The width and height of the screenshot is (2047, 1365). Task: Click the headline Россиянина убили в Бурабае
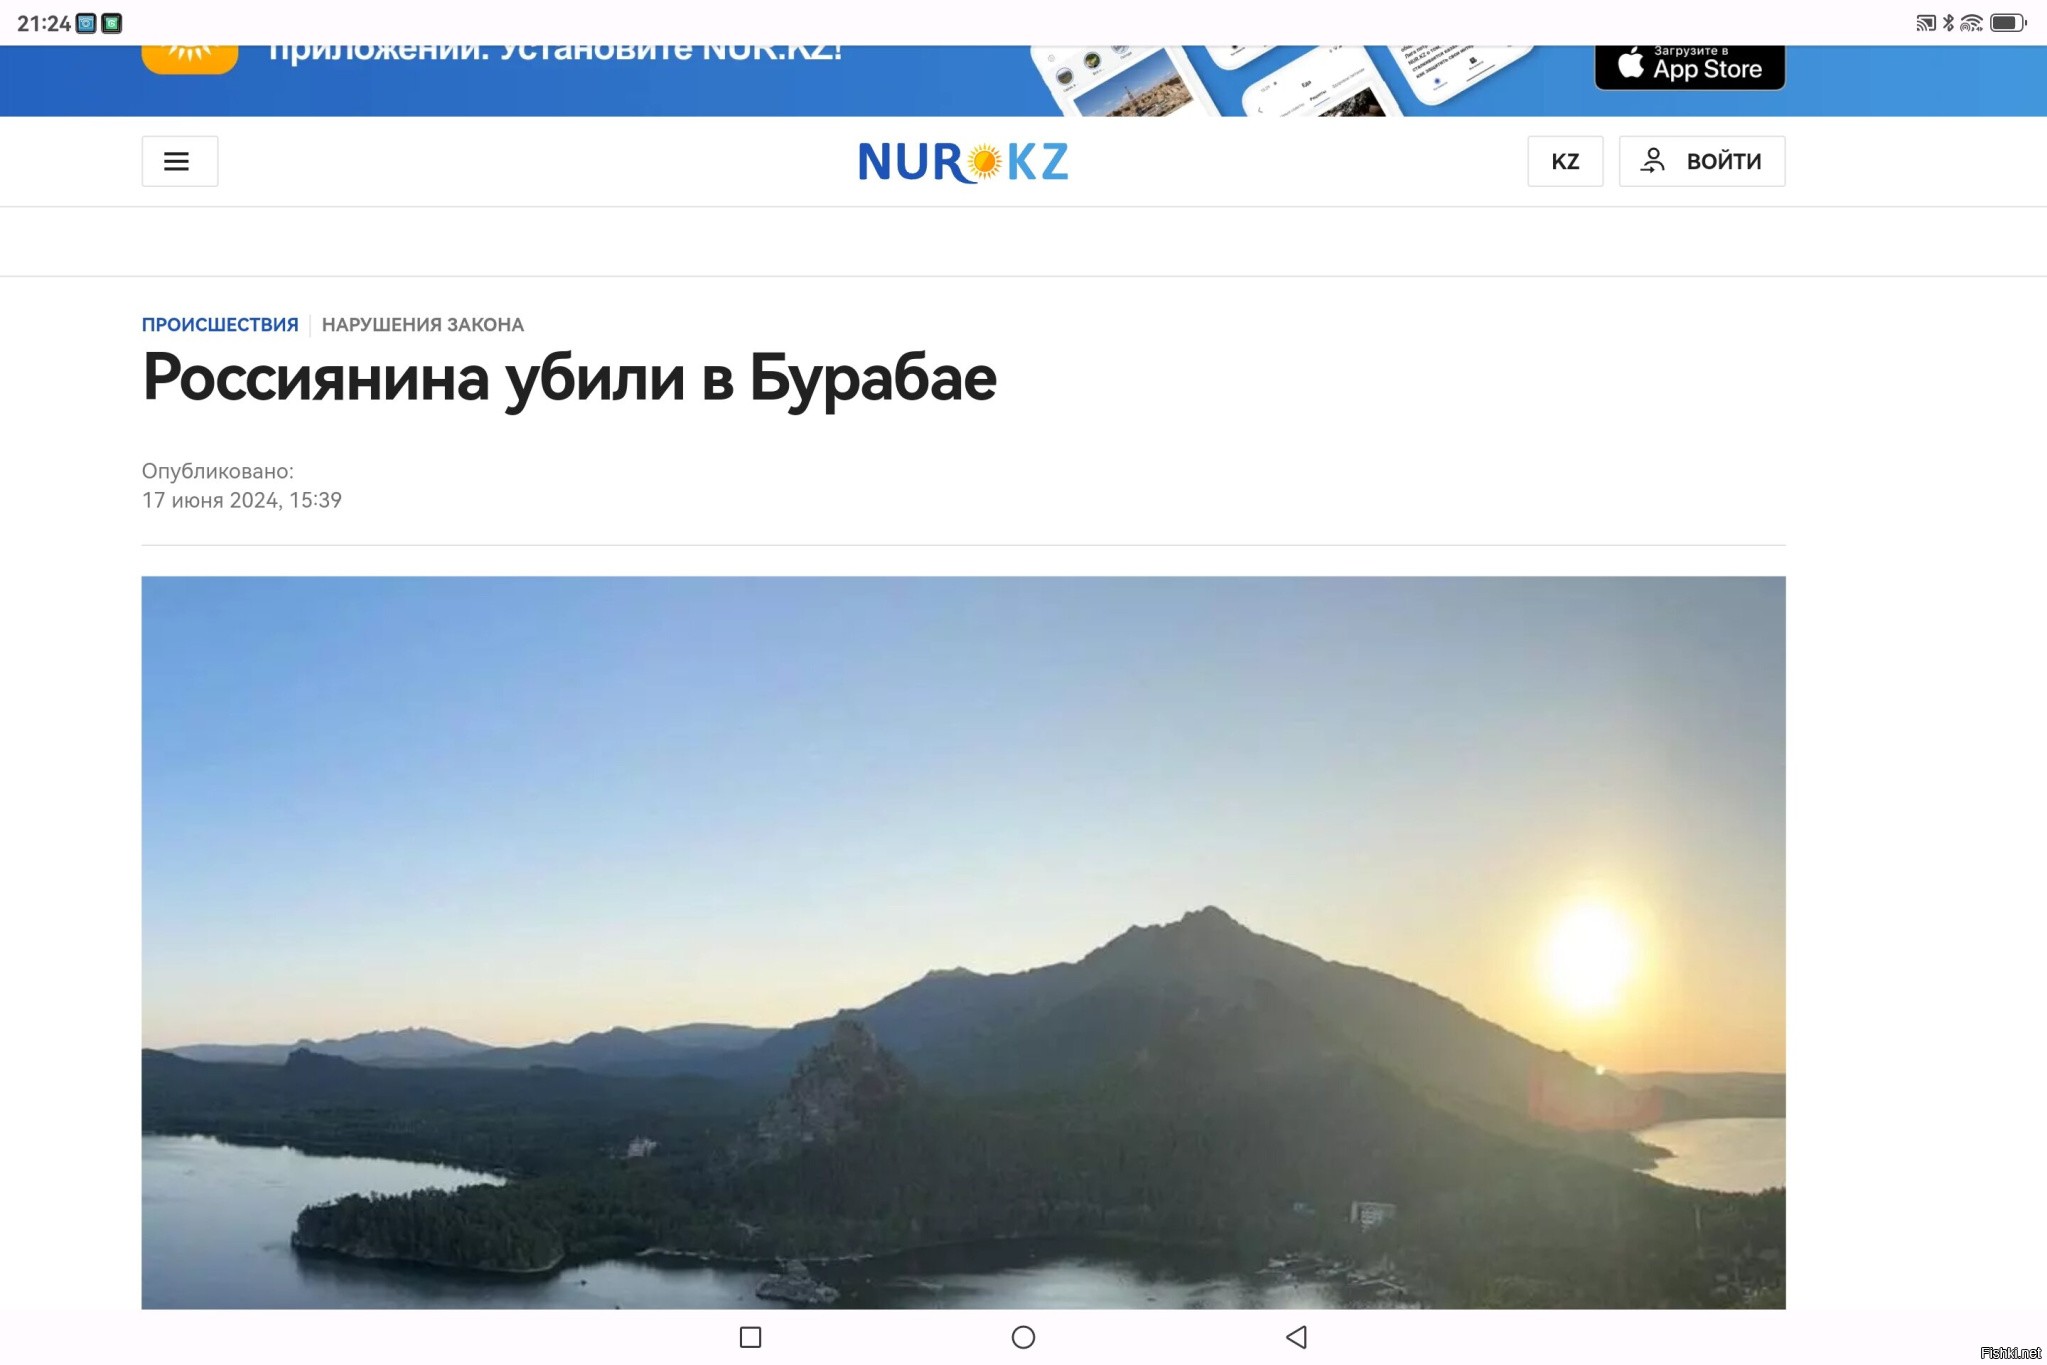569,379
